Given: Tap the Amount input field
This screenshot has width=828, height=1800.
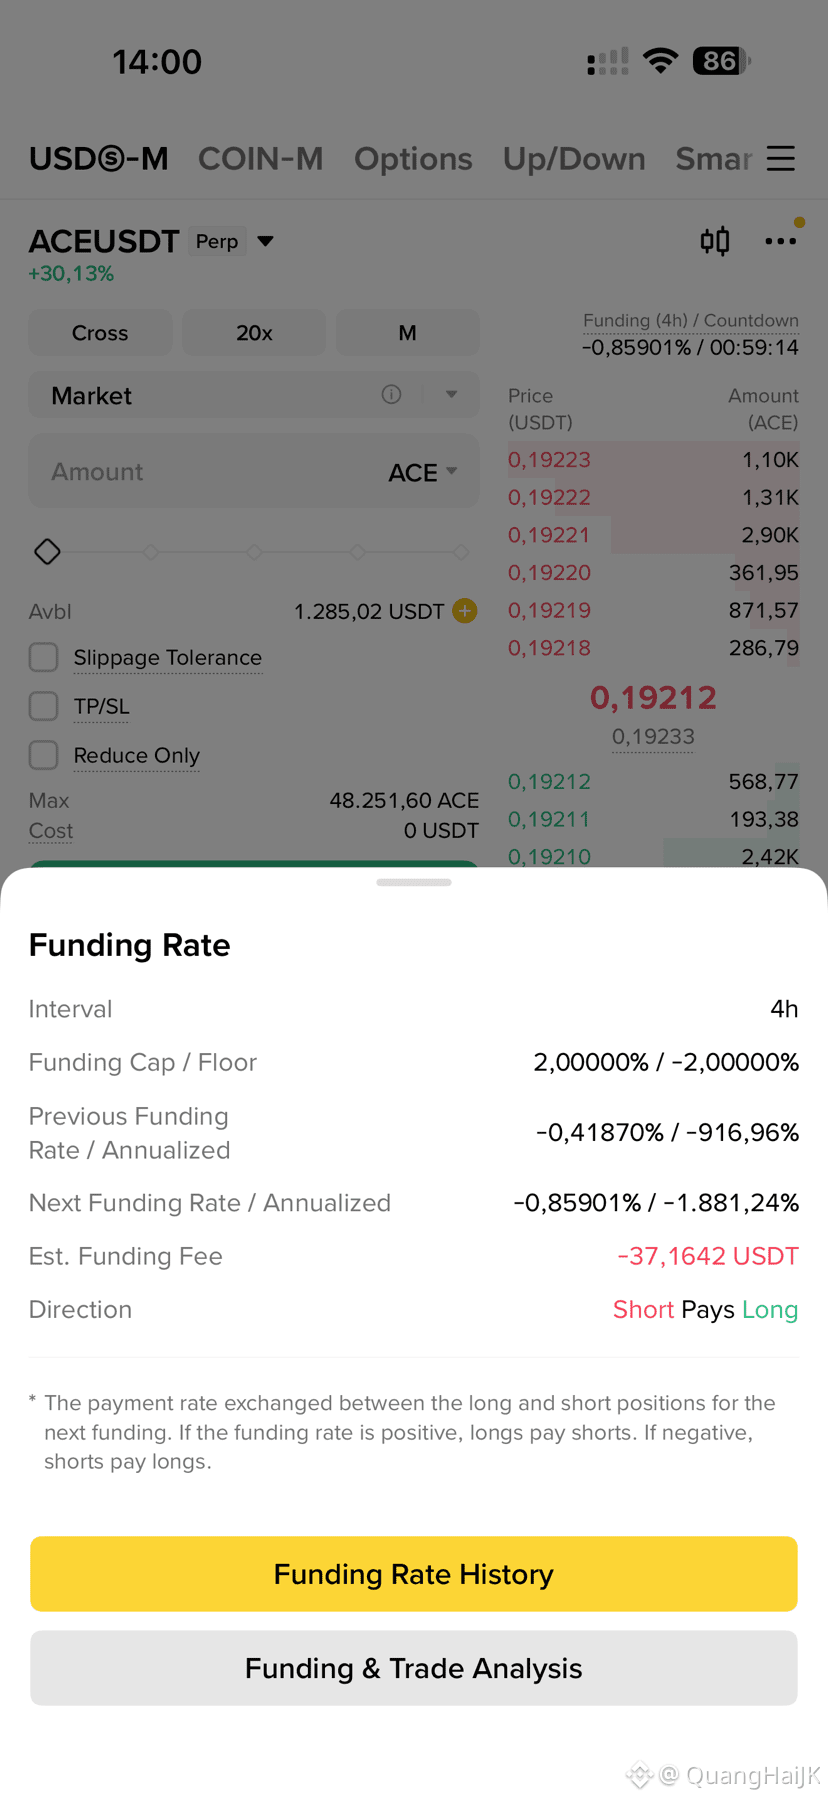Looking at the screenshot, I should tap(254, 471).
